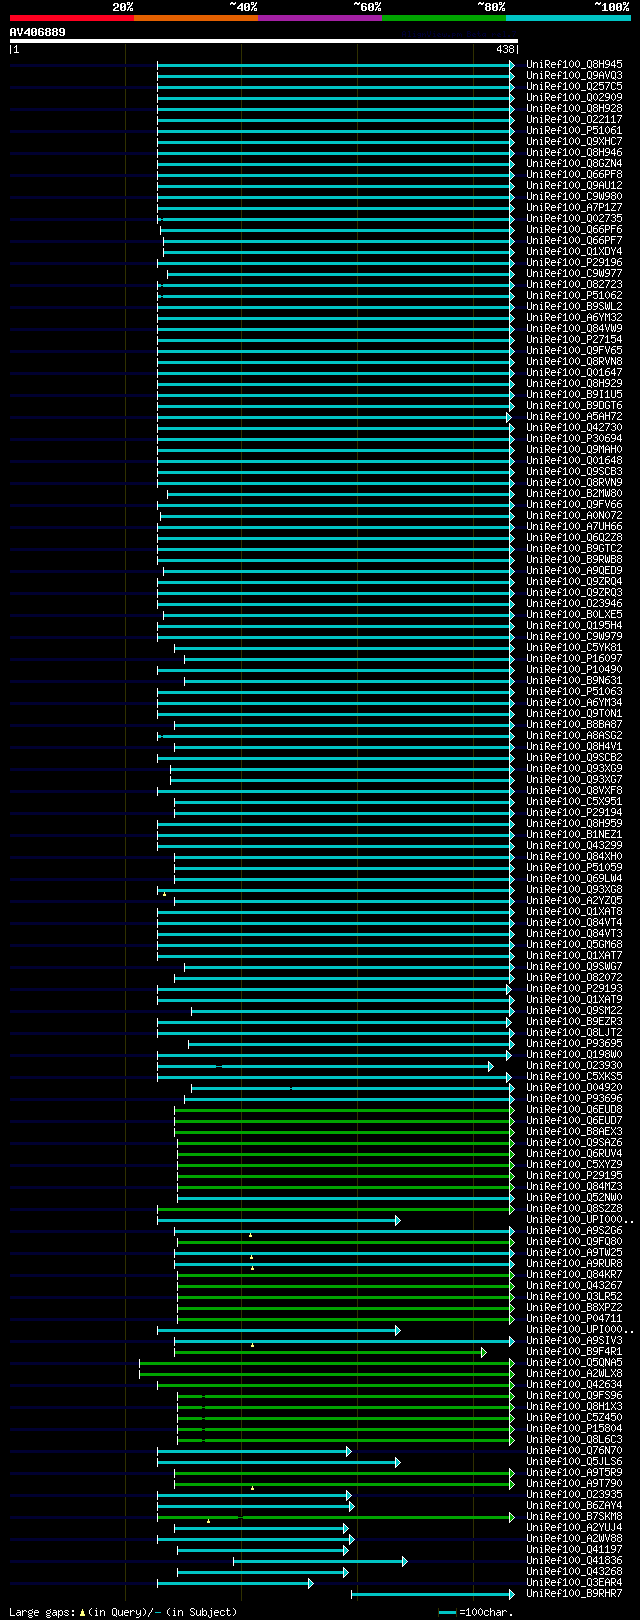Open UniRef100_Q8S2Z8 entry
This screenshot has width=640, height=1620.
click(574, 1209)
